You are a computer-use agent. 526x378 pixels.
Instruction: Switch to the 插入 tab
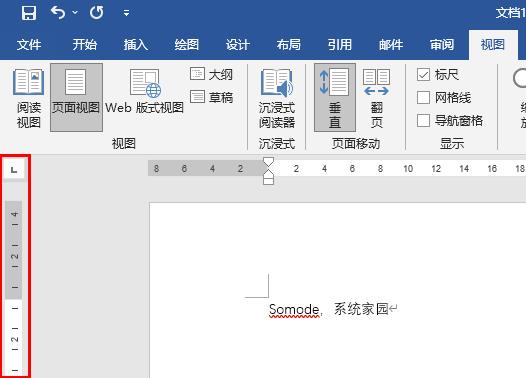pyautogui.click(x=136, y=44)
